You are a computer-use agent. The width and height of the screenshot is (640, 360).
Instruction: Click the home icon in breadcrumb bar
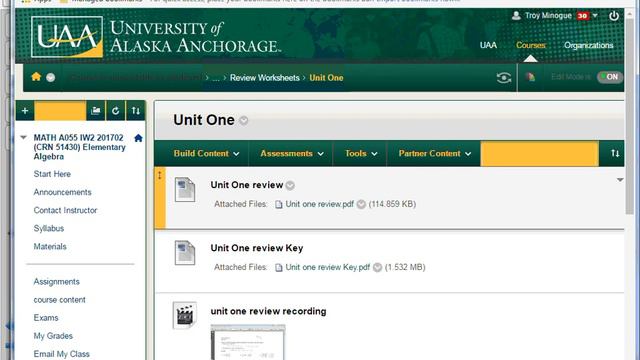tap(36, 77)
